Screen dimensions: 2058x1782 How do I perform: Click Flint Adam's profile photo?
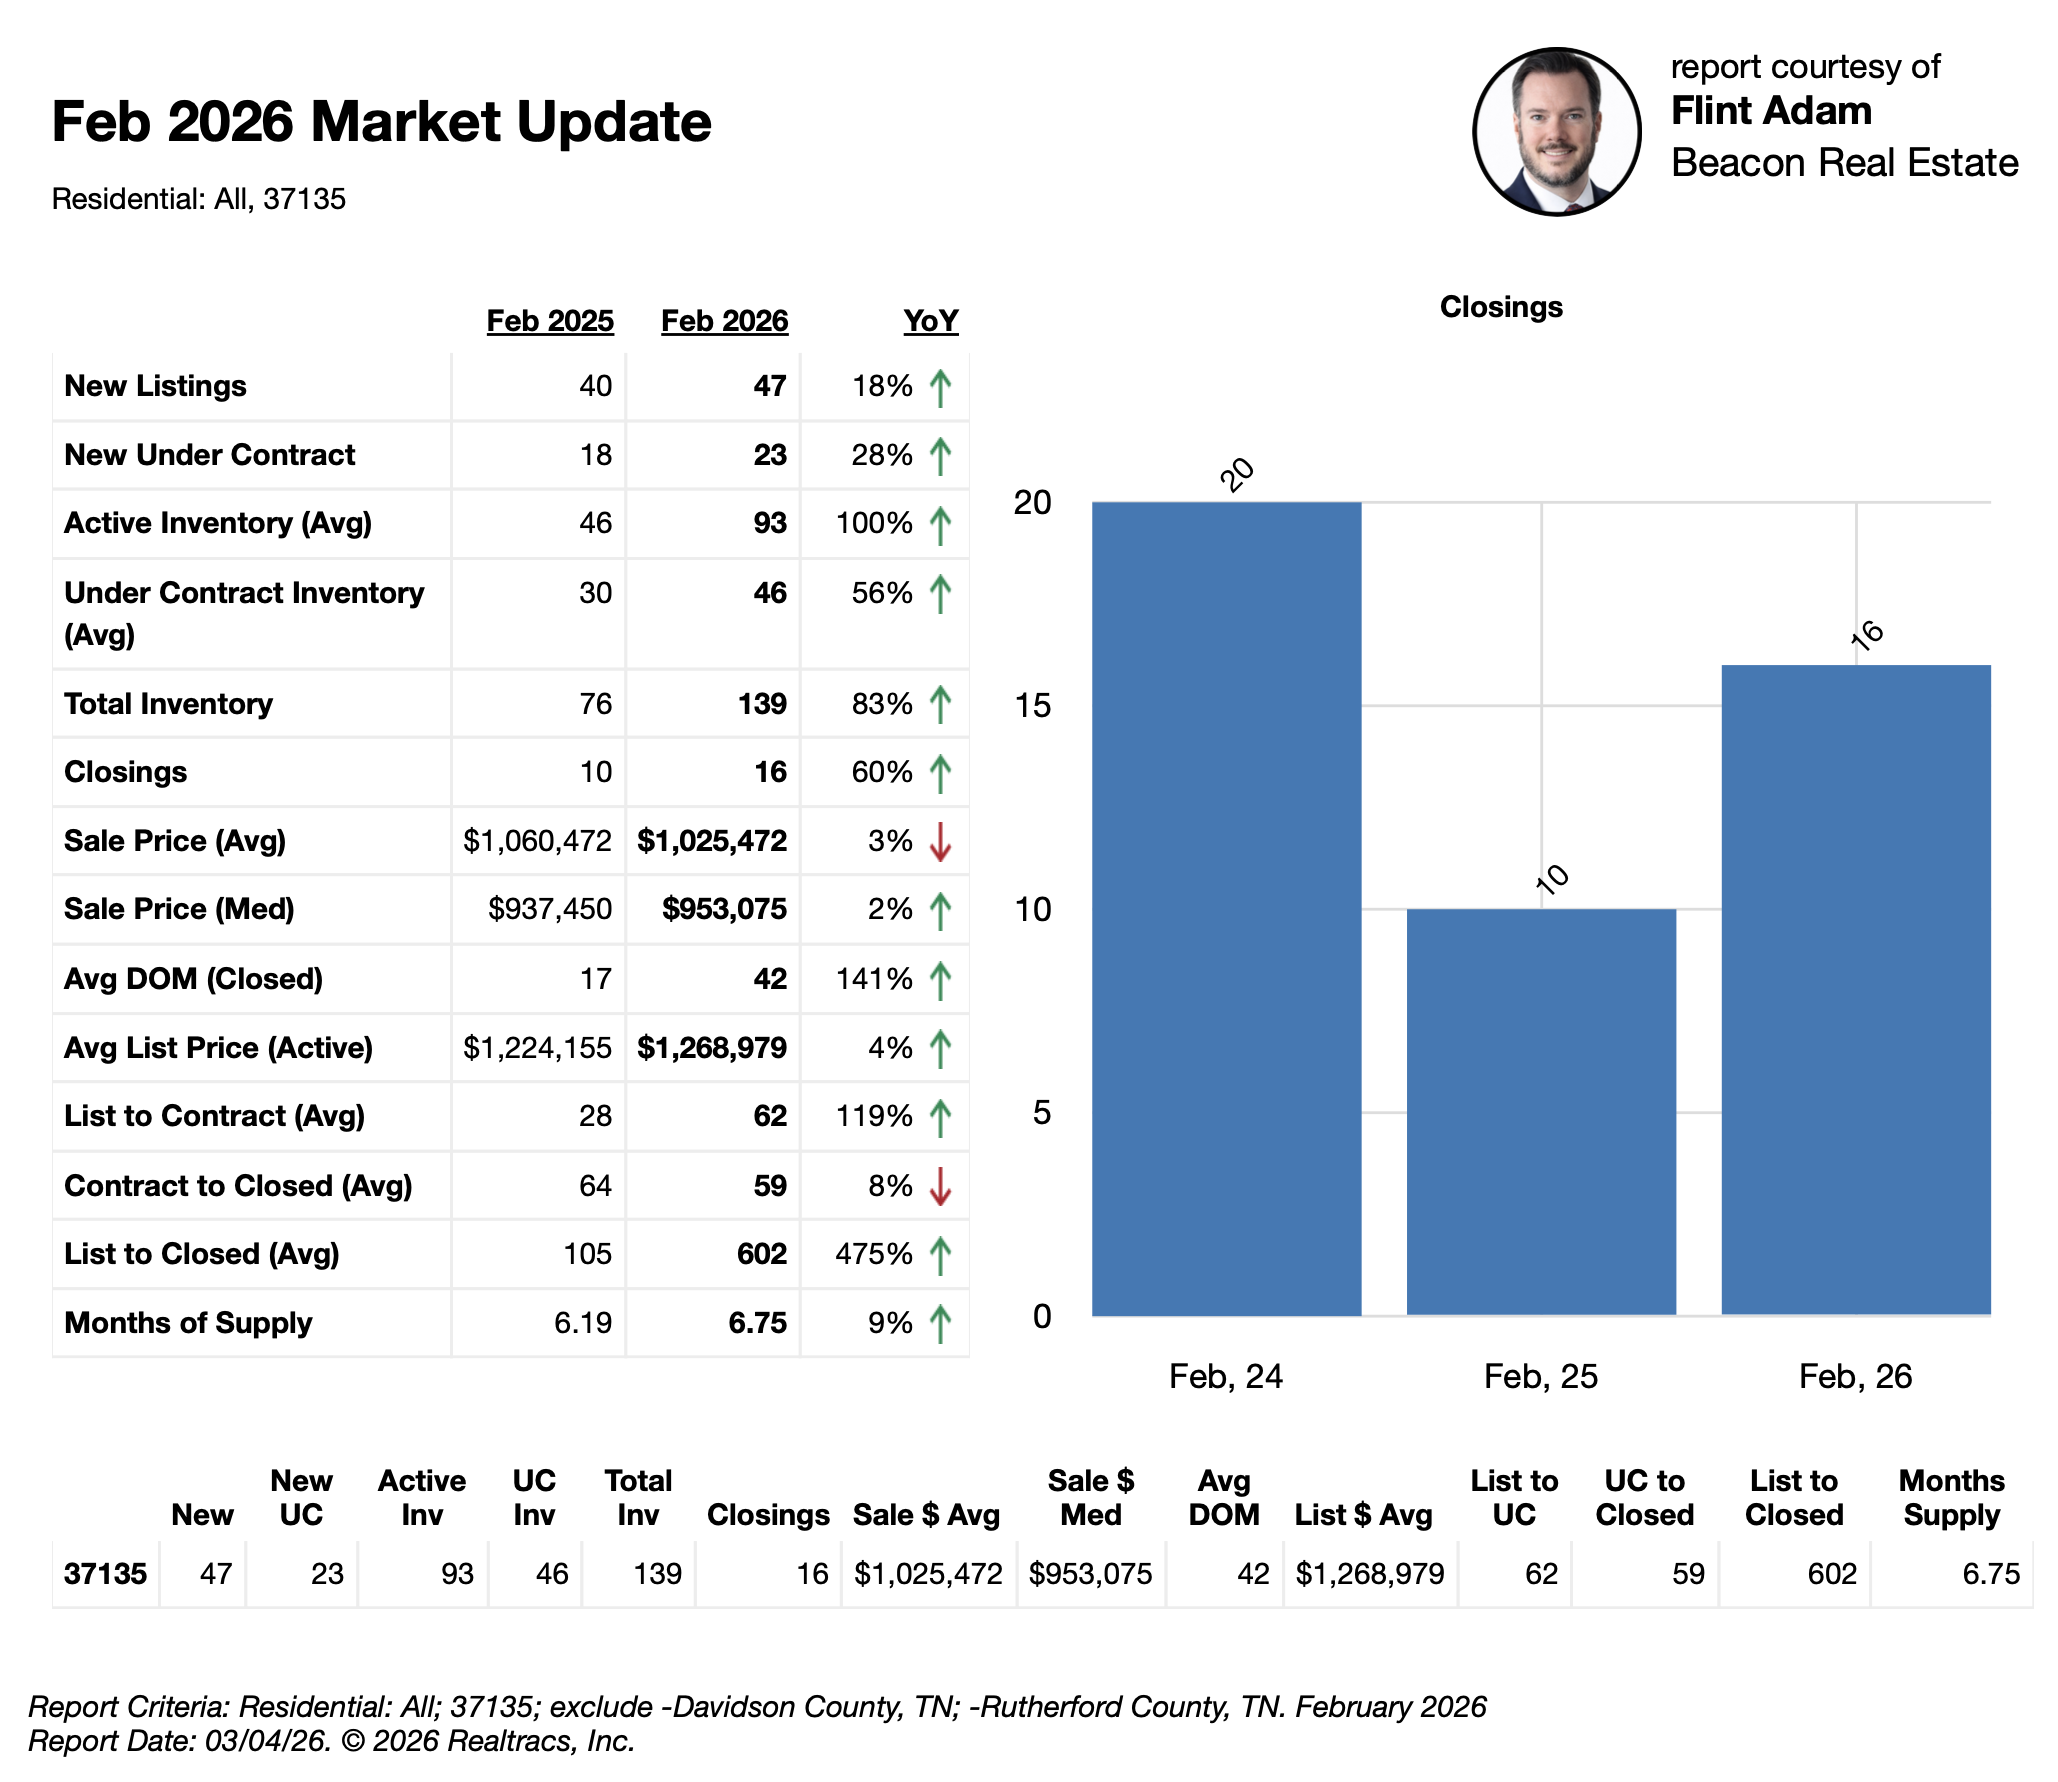(x=1556, y=131)
